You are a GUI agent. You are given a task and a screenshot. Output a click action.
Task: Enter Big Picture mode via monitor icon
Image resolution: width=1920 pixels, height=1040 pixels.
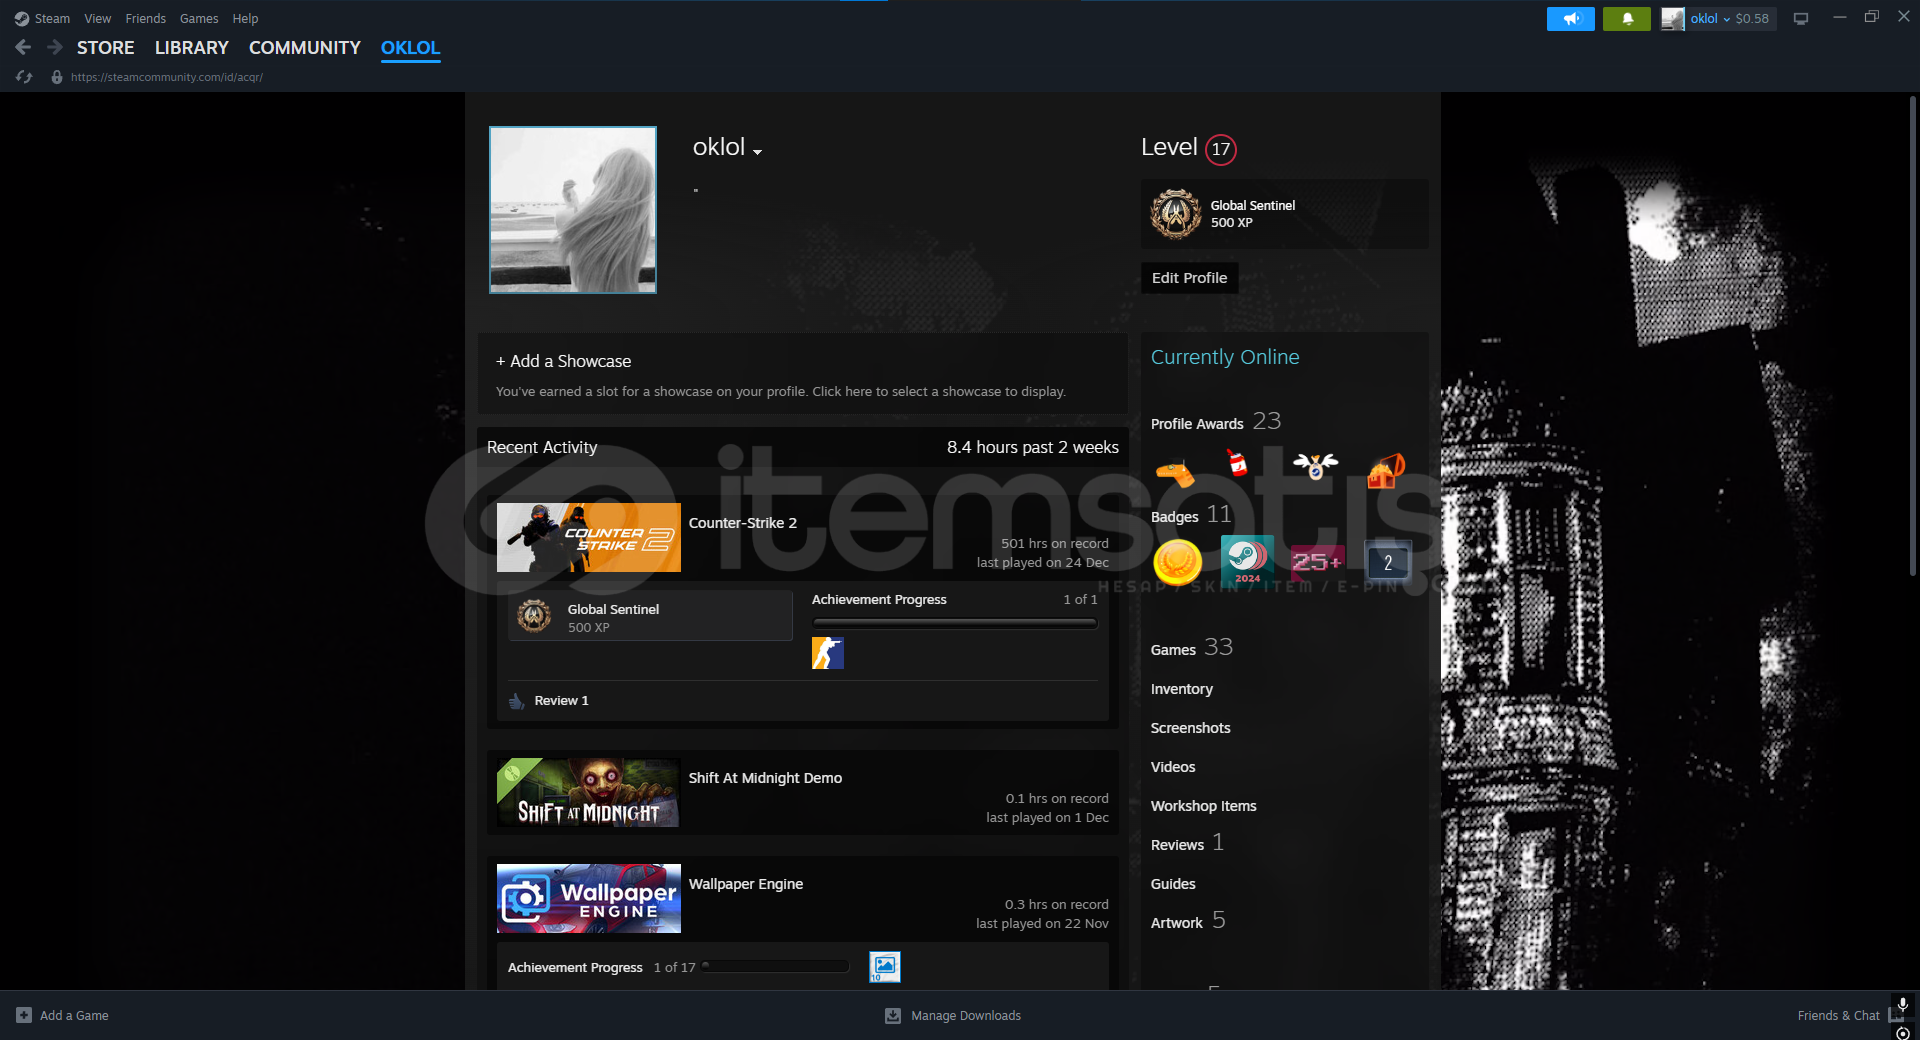(x=1801, y=19)
